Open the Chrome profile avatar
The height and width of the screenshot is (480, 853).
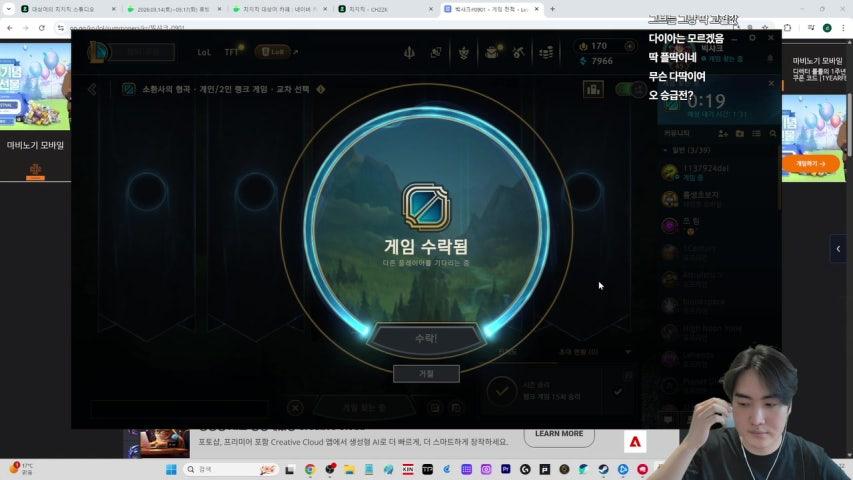point(827,27)
